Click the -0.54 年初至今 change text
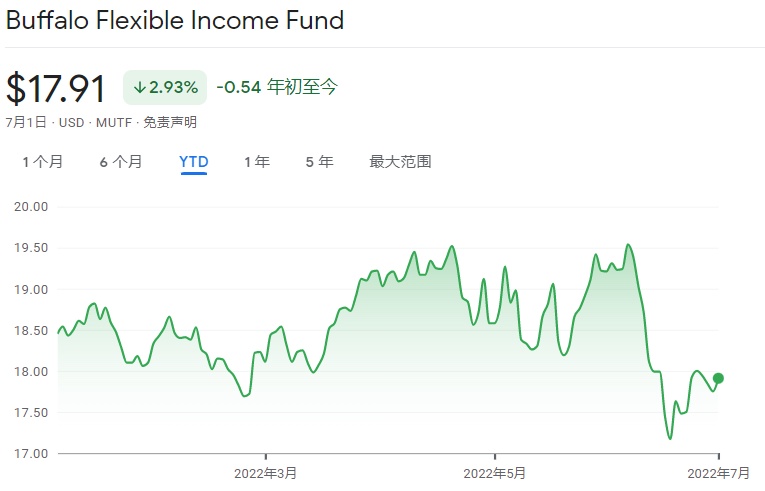This screenshot has width=765, height=491. (x=277, y=87)
